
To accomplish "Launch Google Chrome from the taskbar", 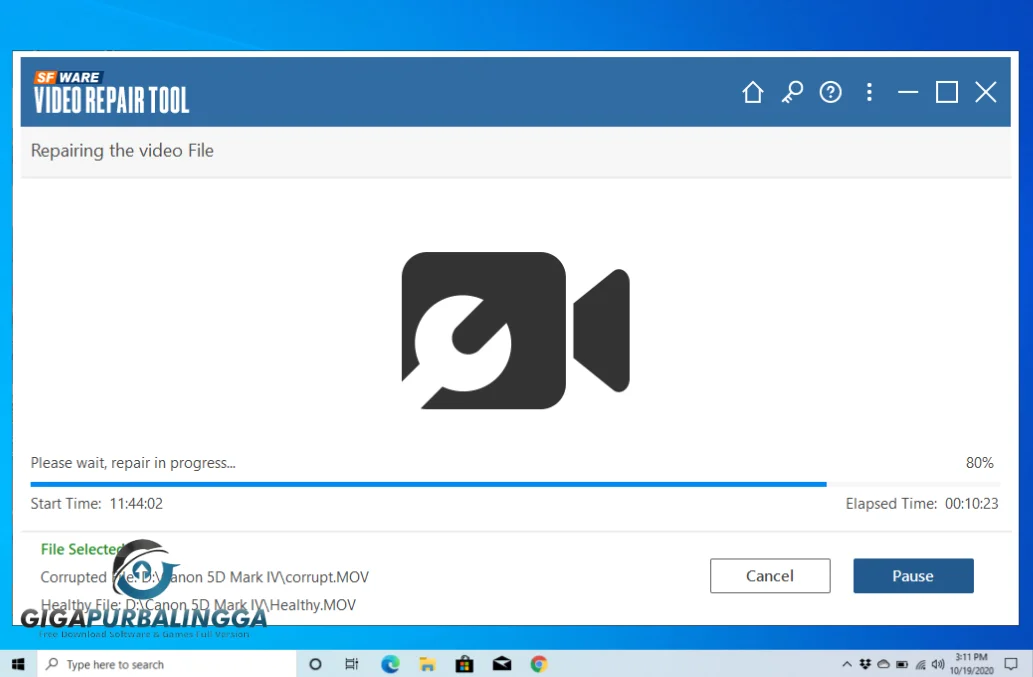I will tap(539, 664).
